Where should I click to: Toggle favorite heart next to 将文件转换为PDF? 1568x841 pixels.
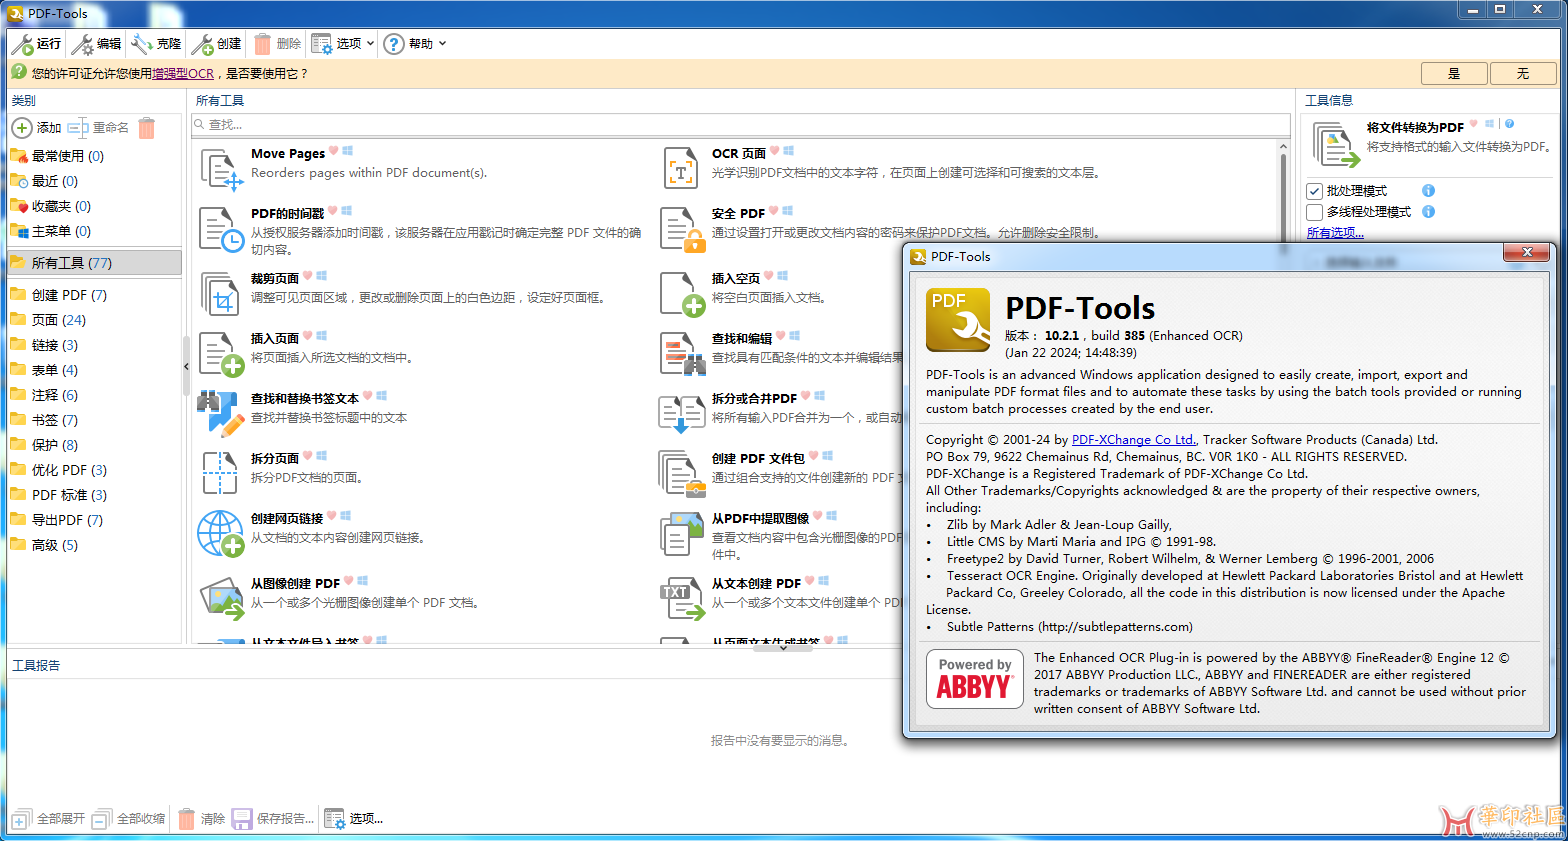point(1473,124)
